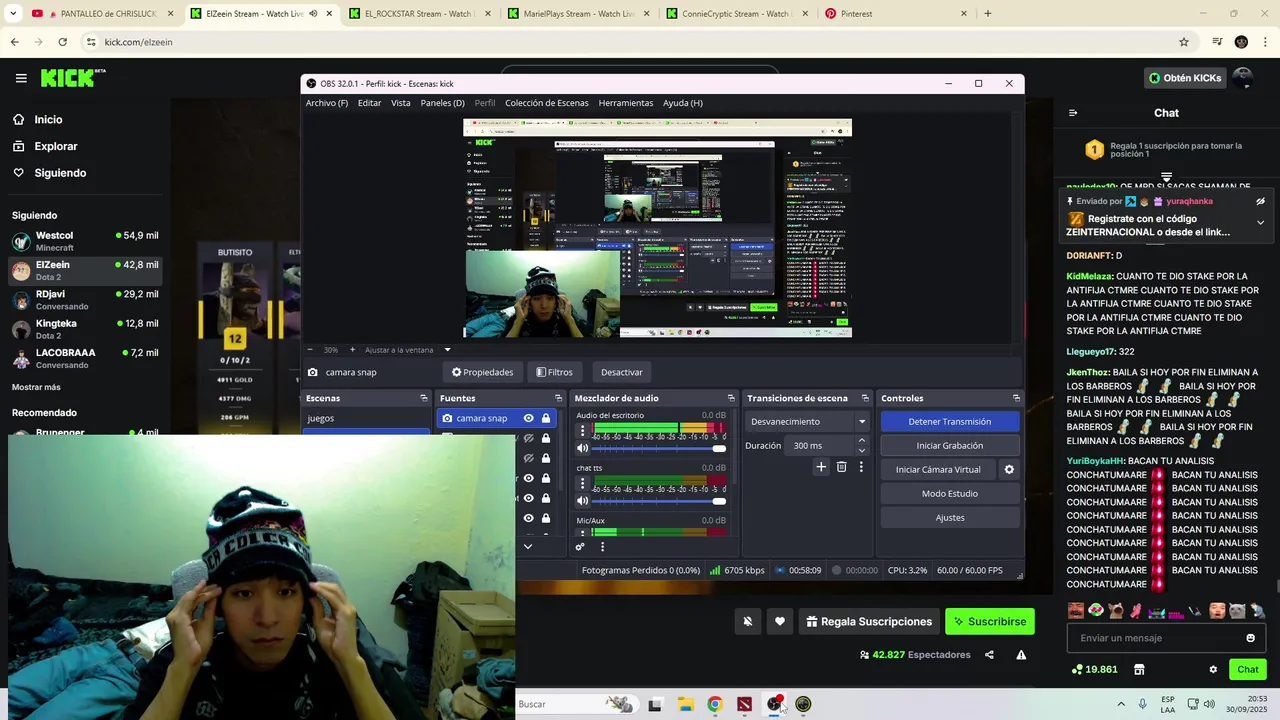The width and height of the screenshot is (1280, 720).
Task: Open virtual camera settings gear
Action: pyautogui.click(x=1009, y=470)
